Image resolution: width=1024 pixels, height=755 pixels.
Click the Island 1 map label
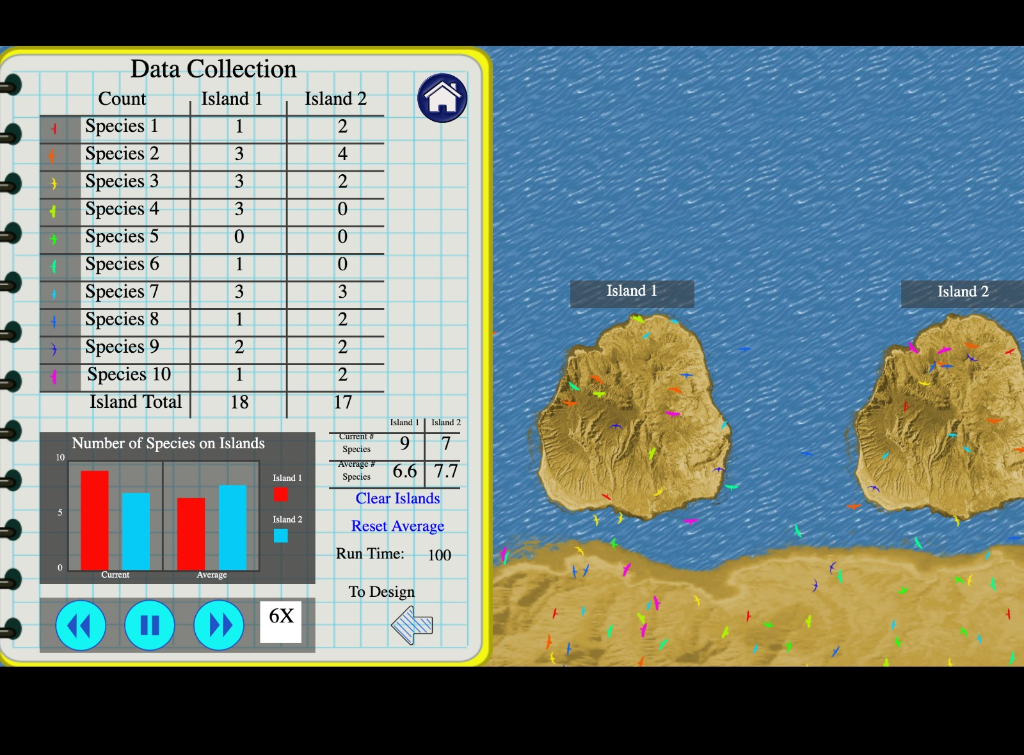click(631, 291)
